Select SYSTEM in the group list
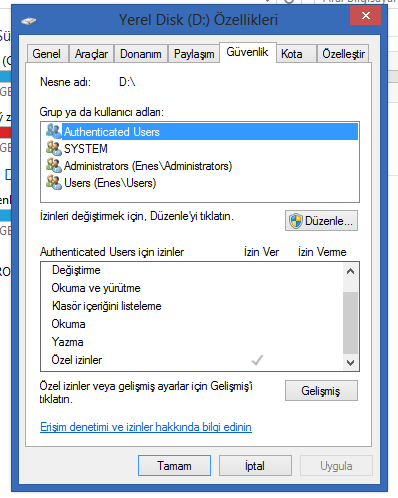 click(x=200, y=148)
